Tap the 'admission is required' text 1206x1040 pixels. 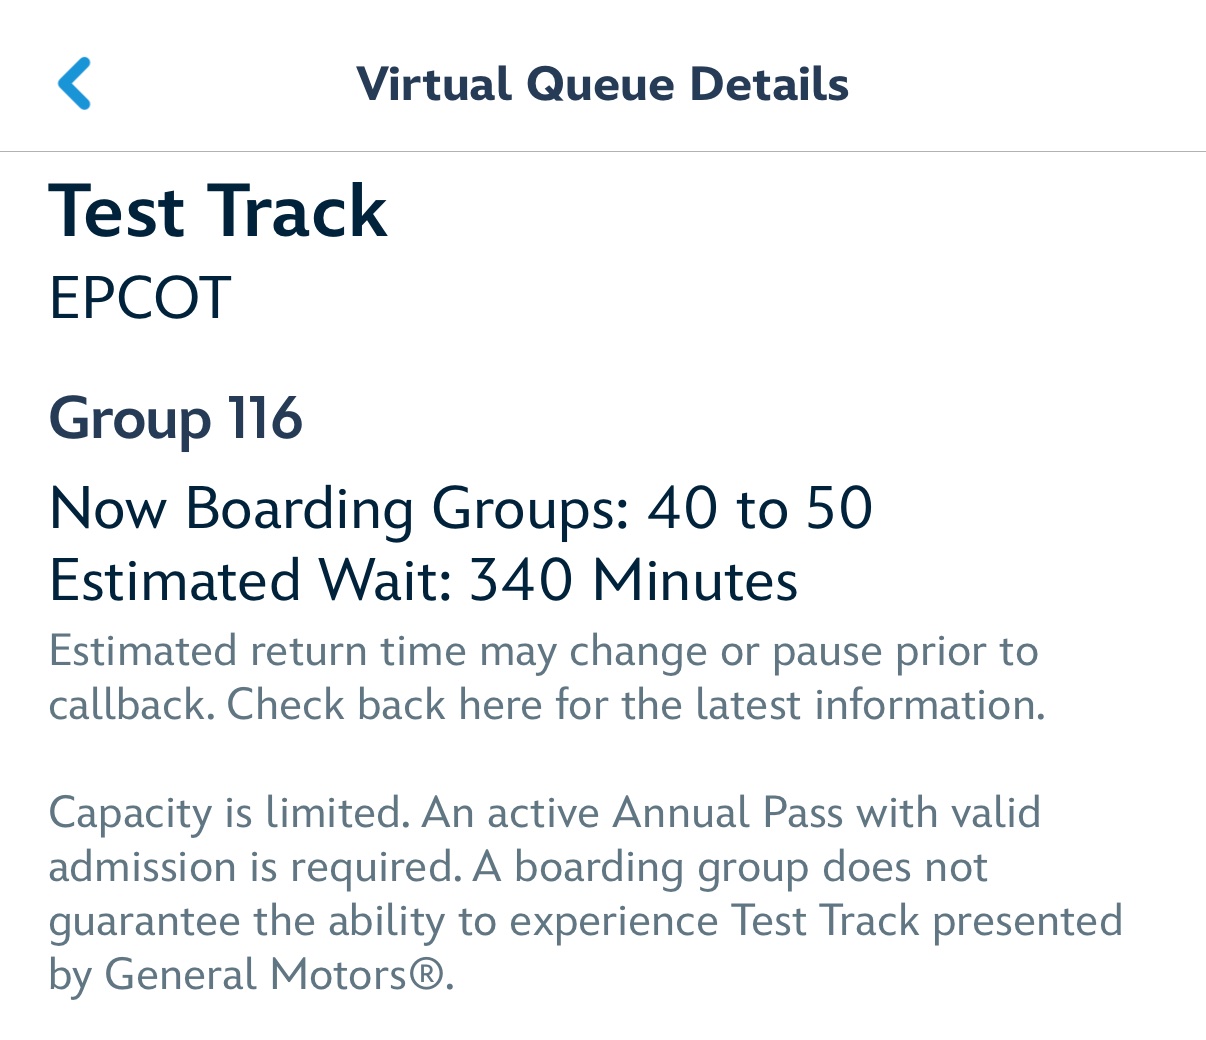pos(255,867)
